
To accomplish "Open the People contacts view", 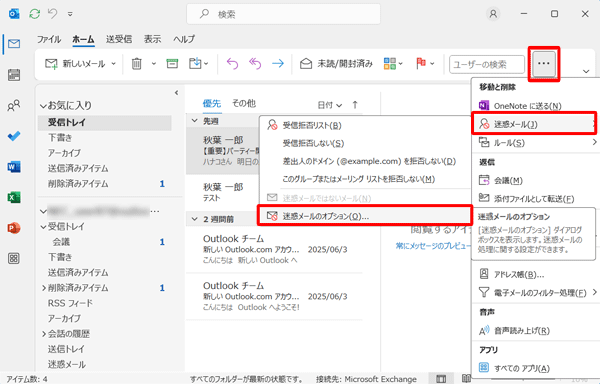I will pos(14,105).
